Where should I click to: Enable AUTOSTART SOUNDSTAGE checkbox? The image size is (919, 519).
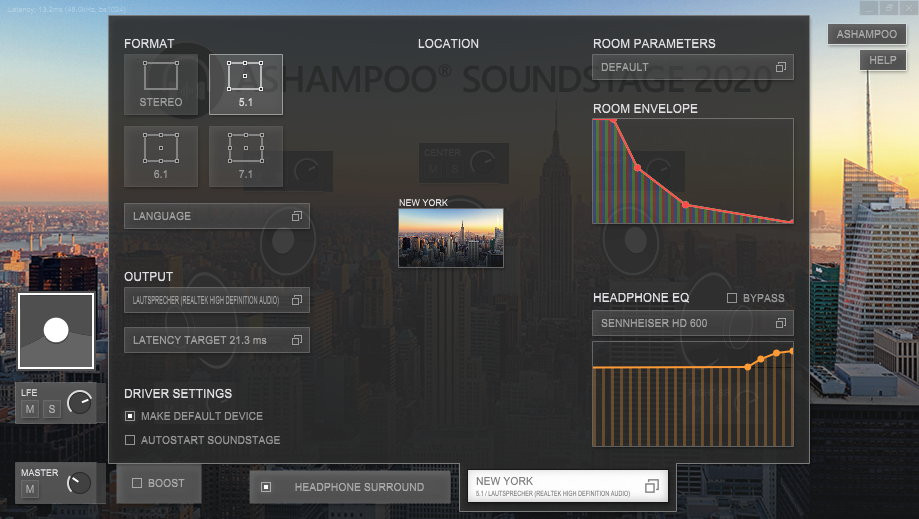click(x=130, y=440)
